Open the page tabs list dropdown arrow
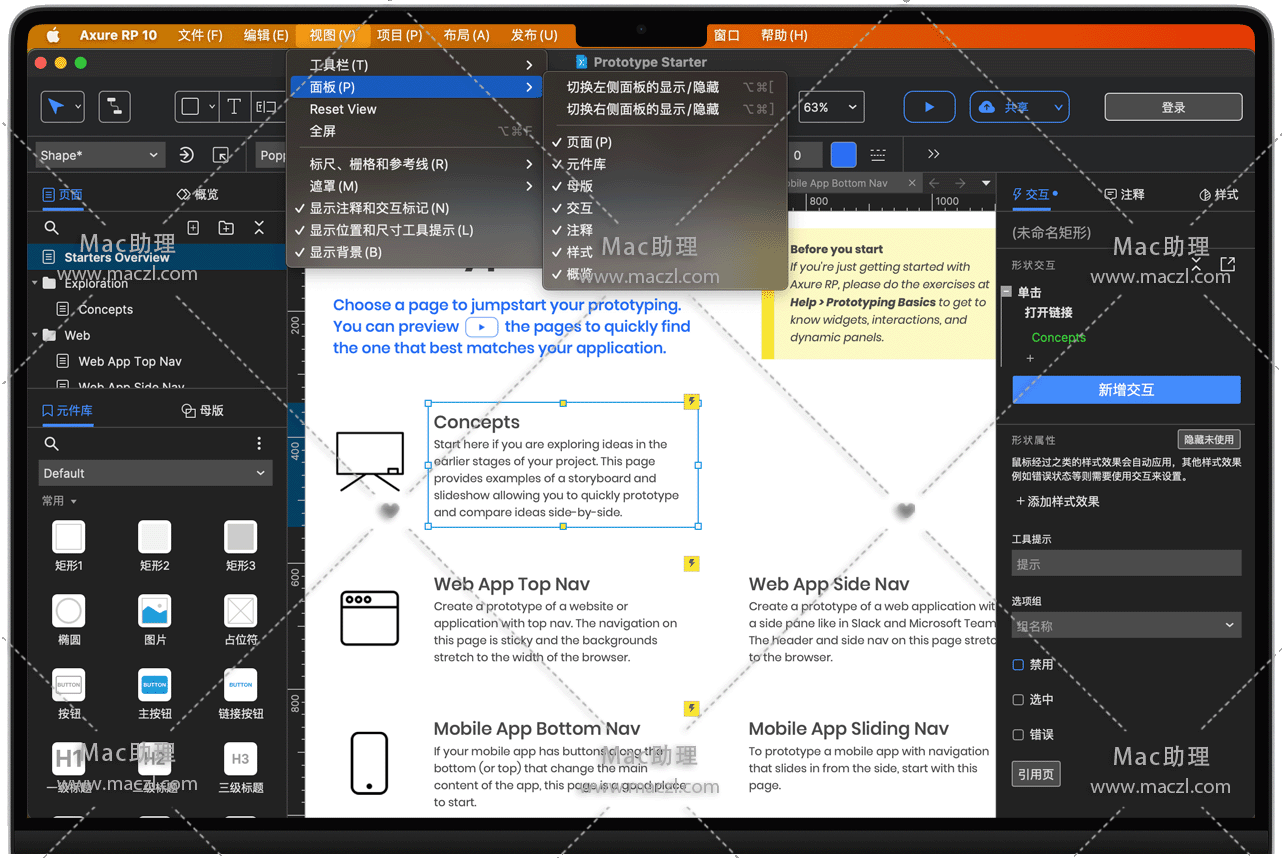The width and height of the screenshot is (1282, 858). (986, 183)
